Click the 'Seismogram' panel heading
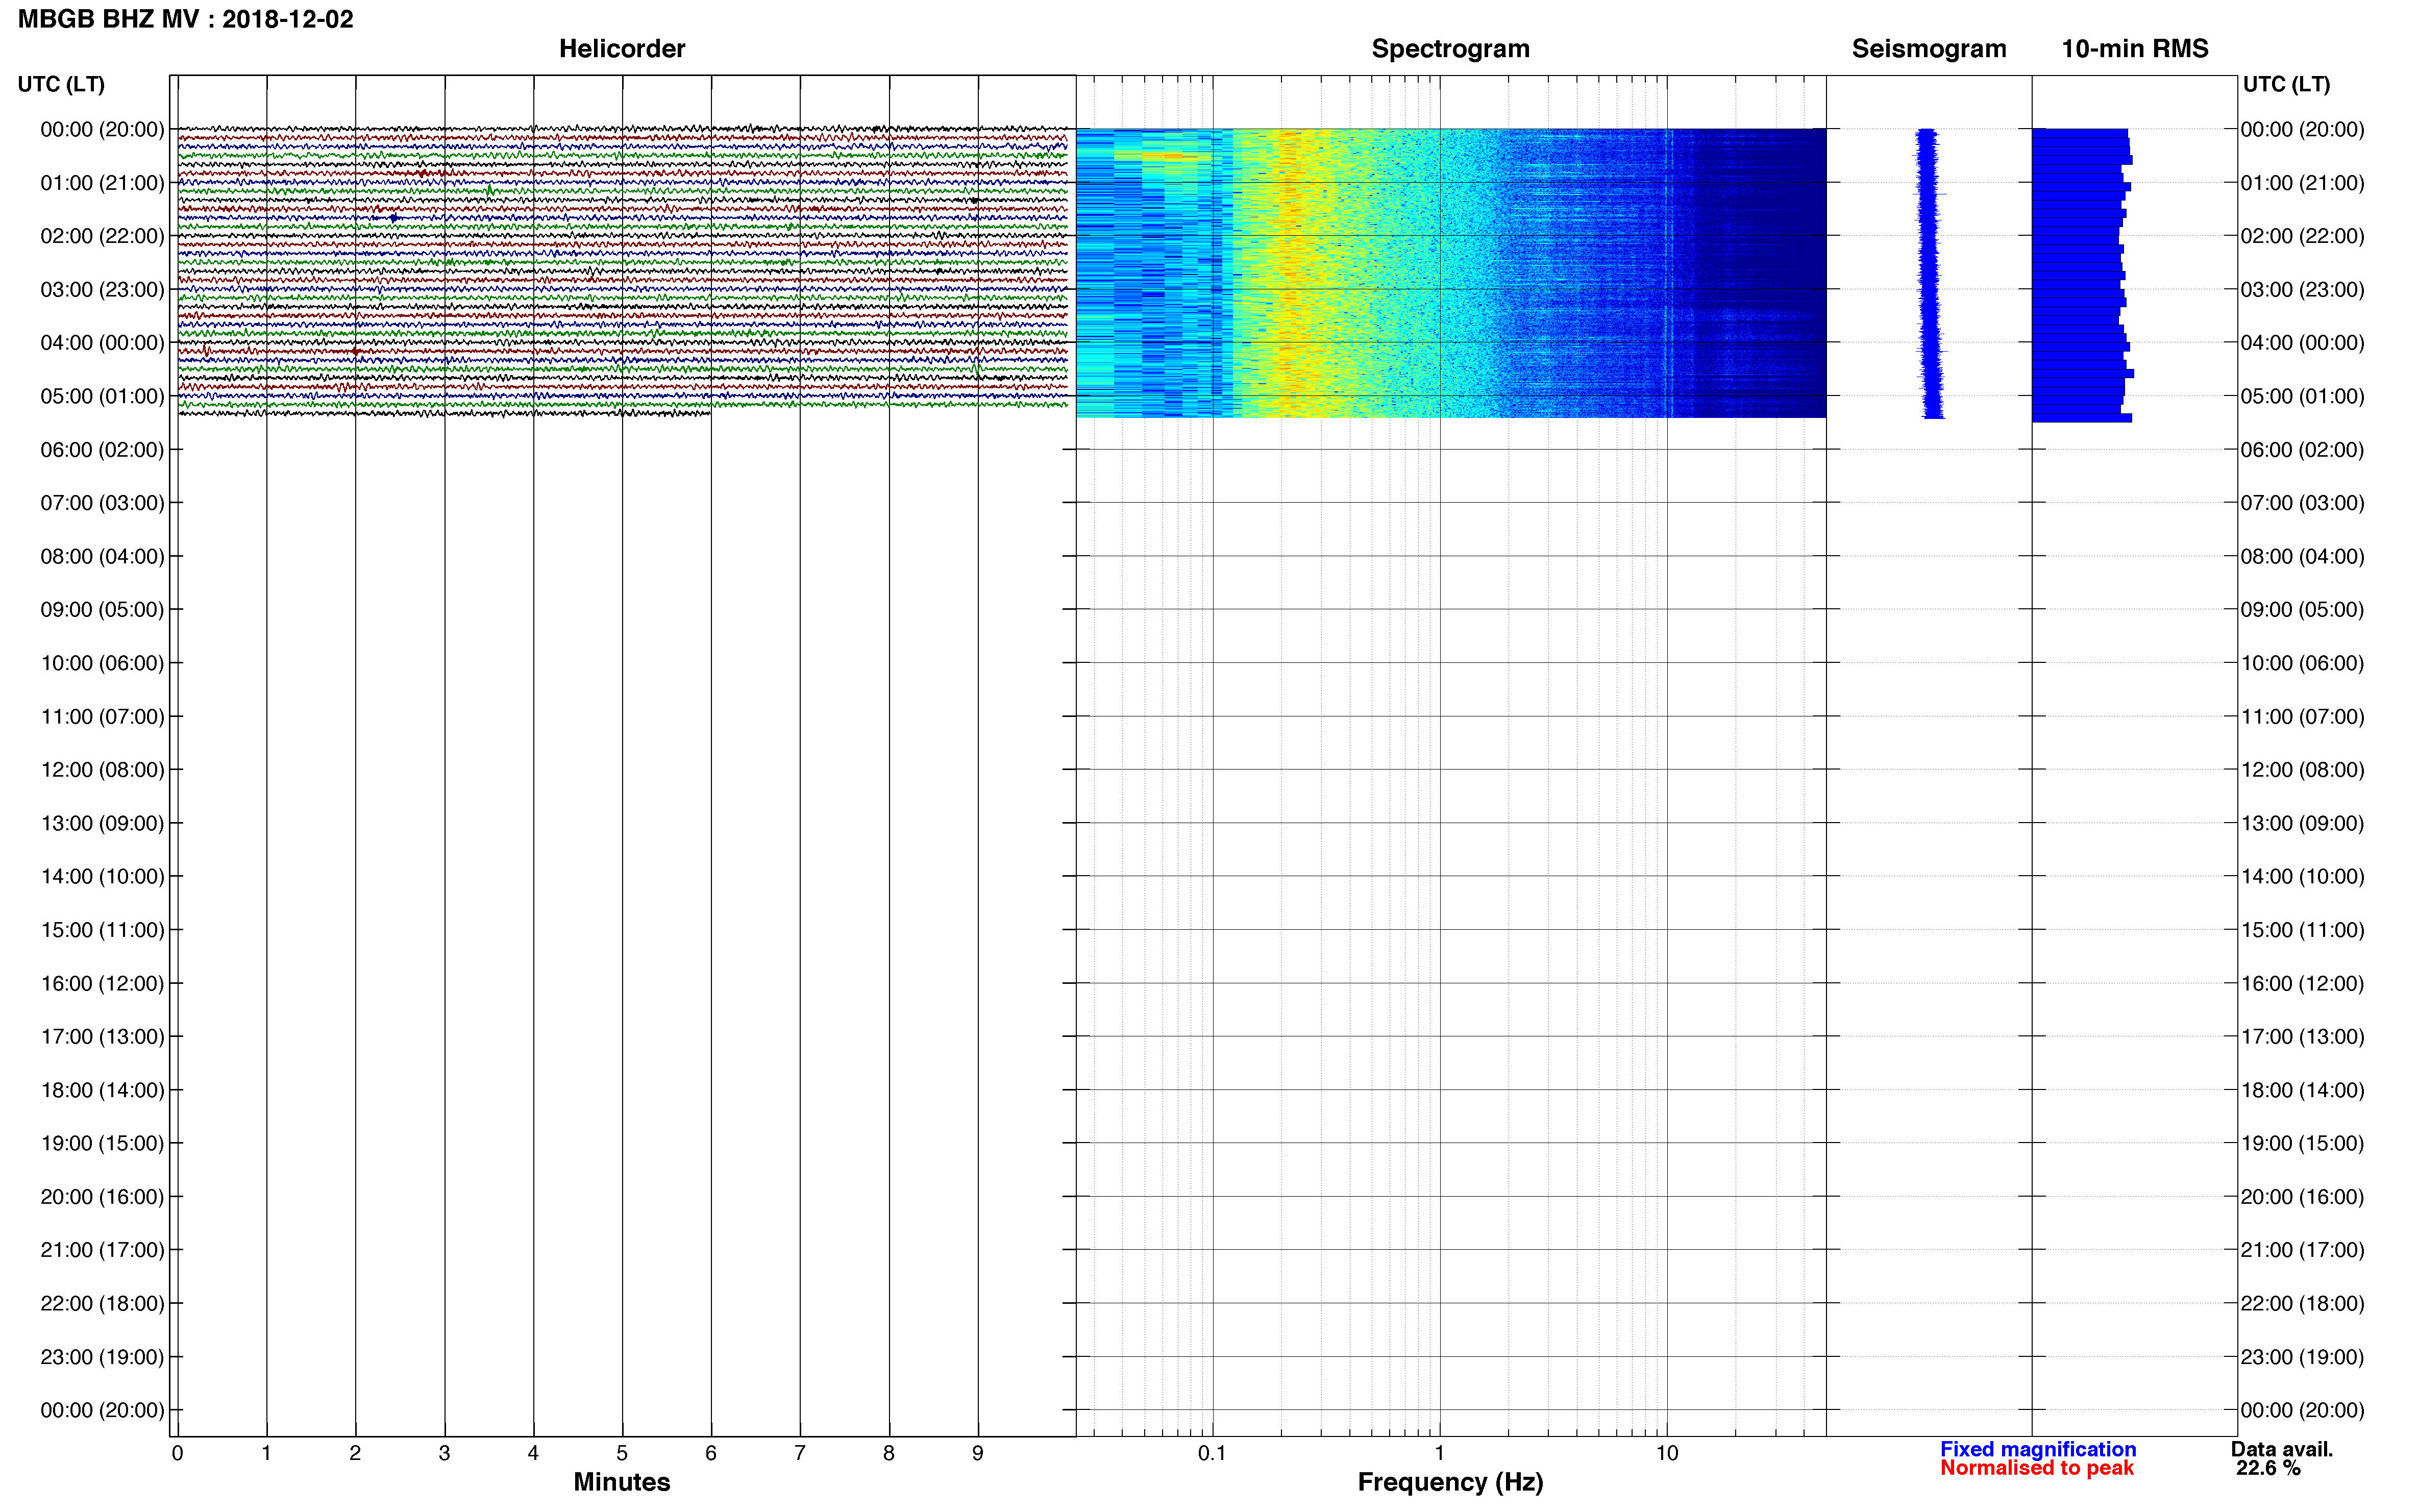The image size is (2419, 1512). (1929, 48)
